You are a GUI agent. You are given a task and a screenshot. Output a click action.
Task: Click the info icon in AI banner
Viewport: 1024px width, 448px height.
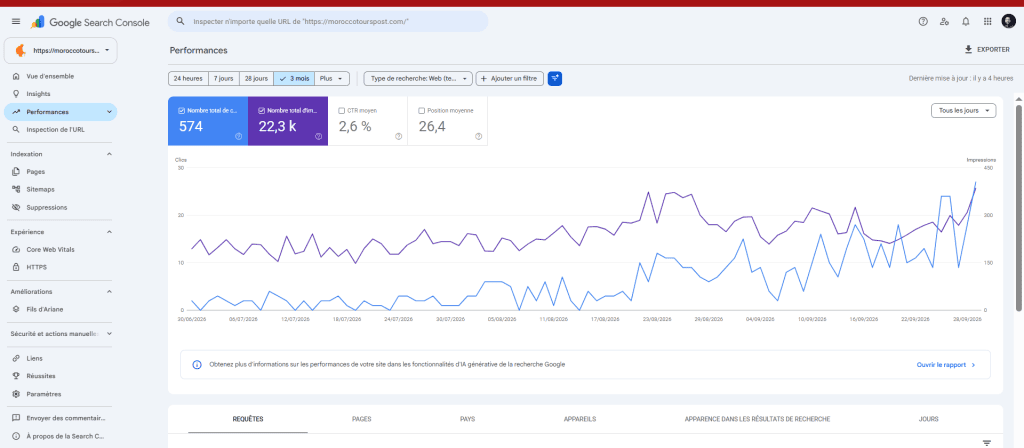[197, 364]
